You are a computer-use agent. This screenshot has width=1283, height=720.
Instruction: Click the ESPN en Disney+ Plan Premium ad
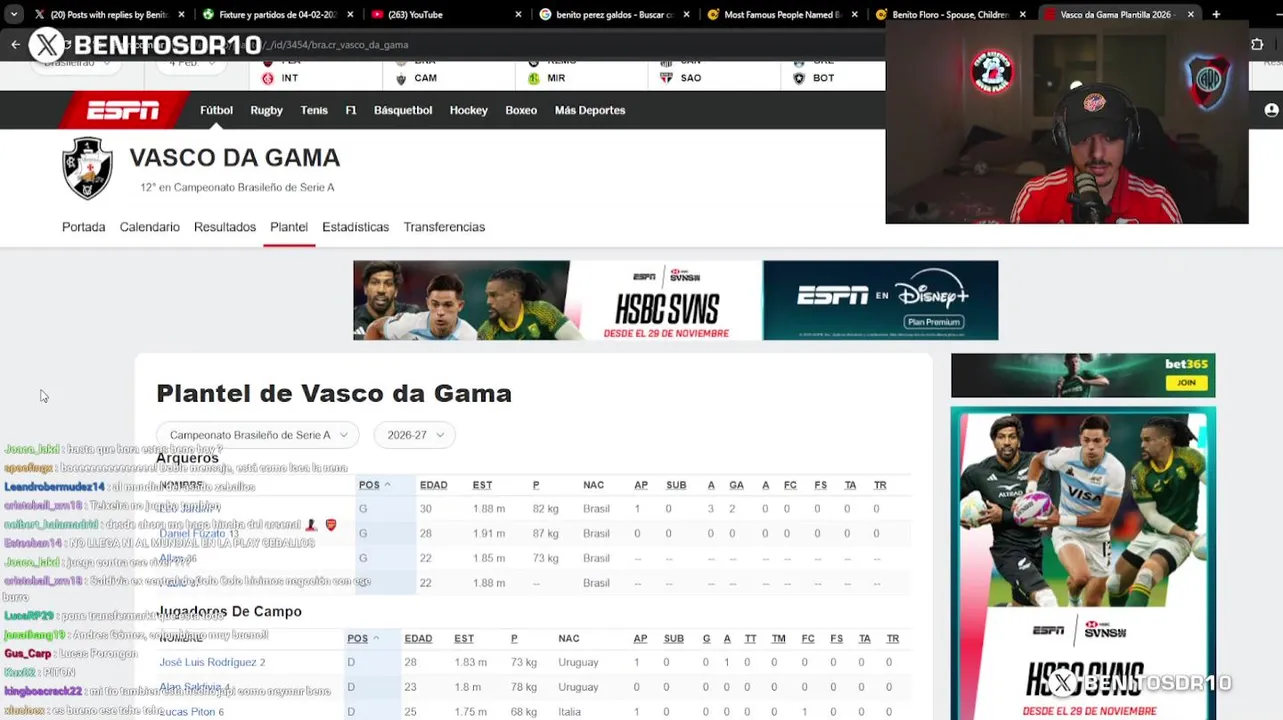tap(880, 300)
